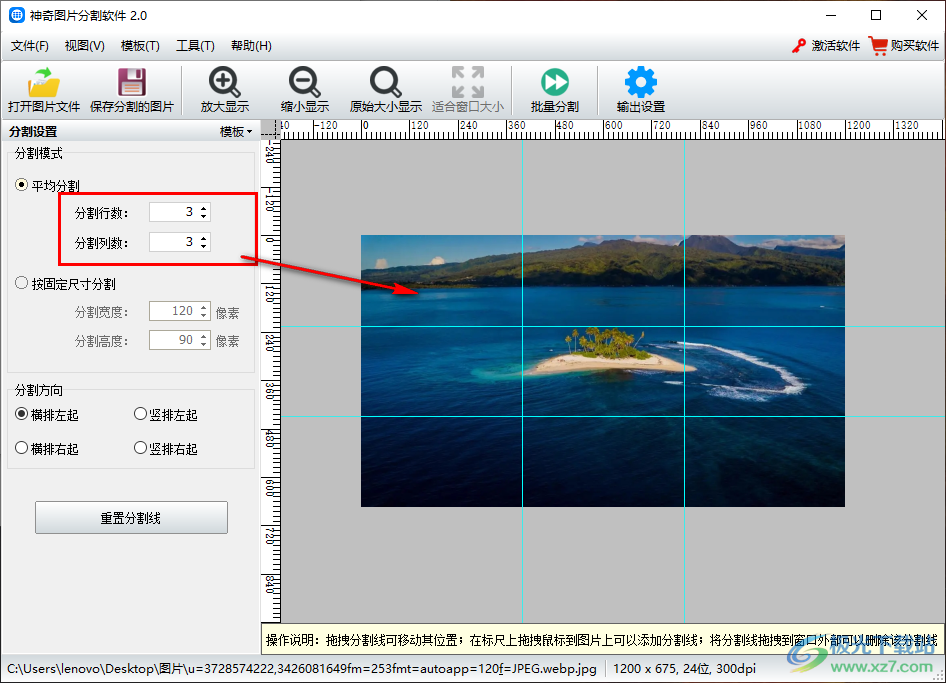Decrease 分割列数 with down arrow
Image resolution: width=946 pixels, height=683 pixels.
204,246
